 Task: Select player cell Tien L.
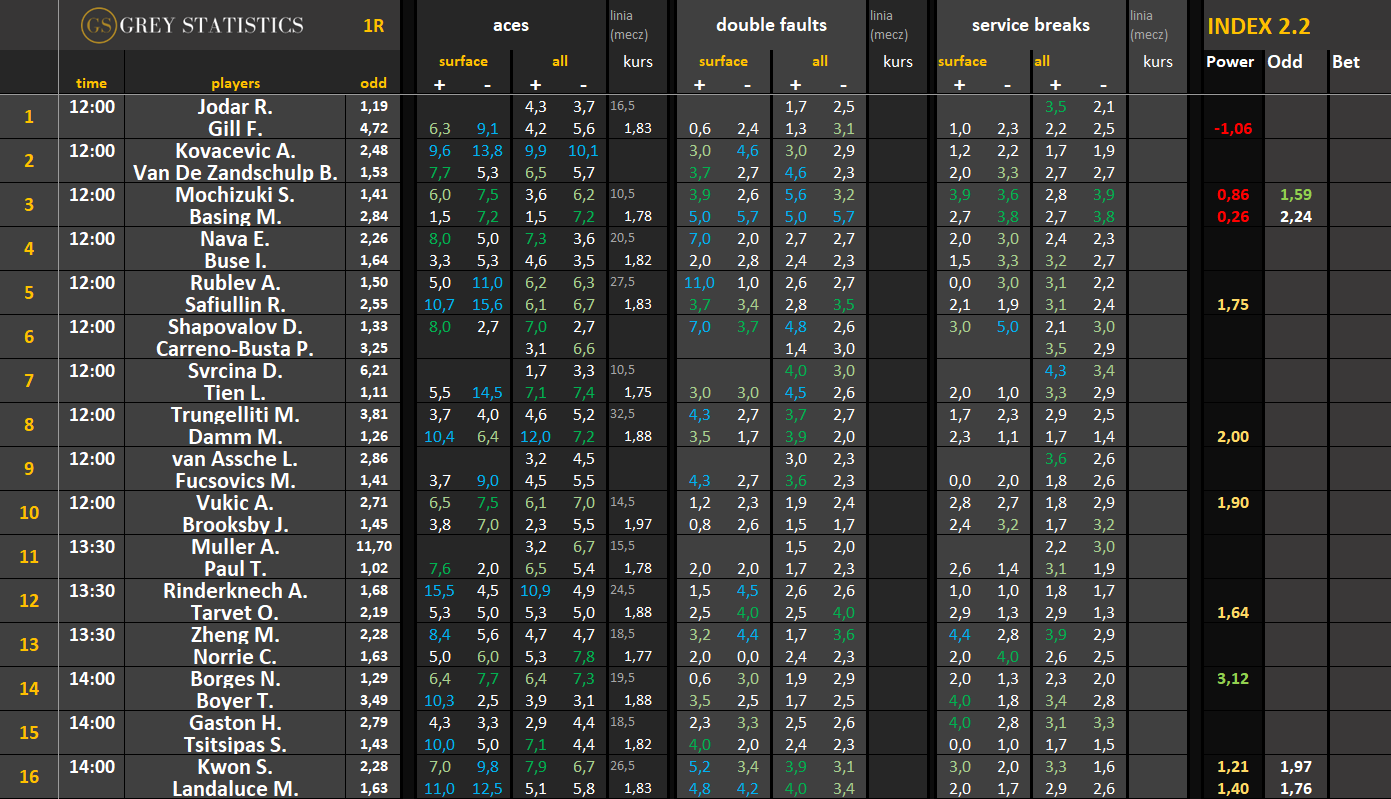tap(235, 392)
